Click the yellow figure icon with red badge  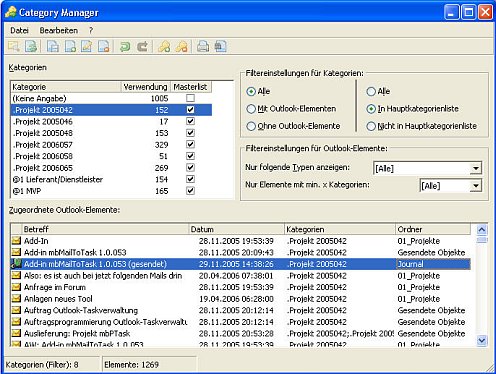pyautogui.click(x=181, y=46)
